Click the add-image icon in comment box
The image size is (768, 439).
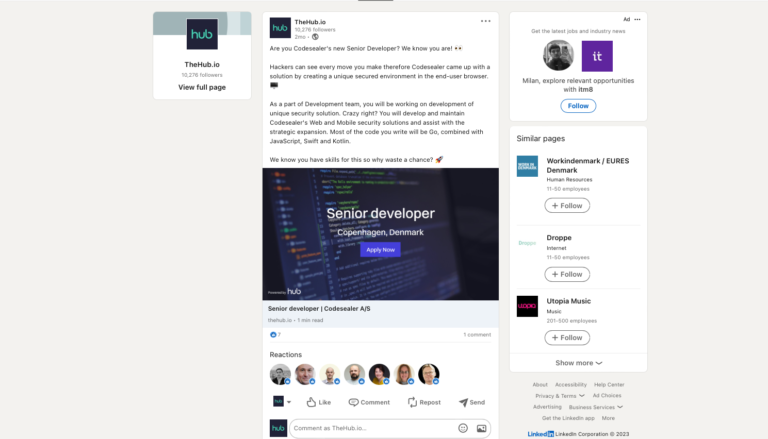pyautogui.click(x=481, y=428)
